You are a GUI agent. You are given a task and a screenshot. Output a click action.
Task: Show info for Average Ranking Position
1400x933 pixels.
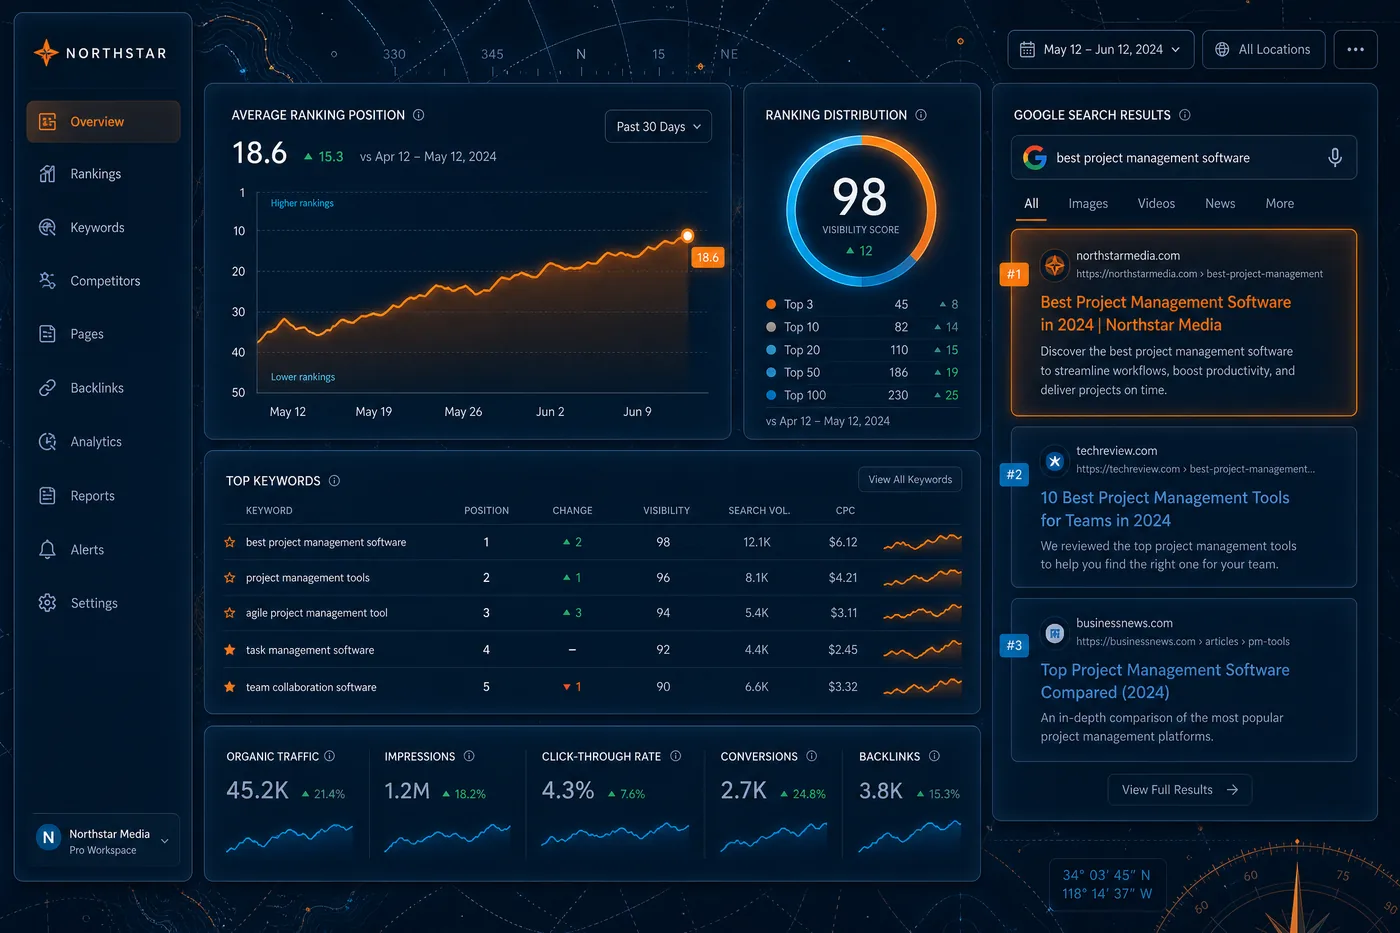(x=419, y=115)
